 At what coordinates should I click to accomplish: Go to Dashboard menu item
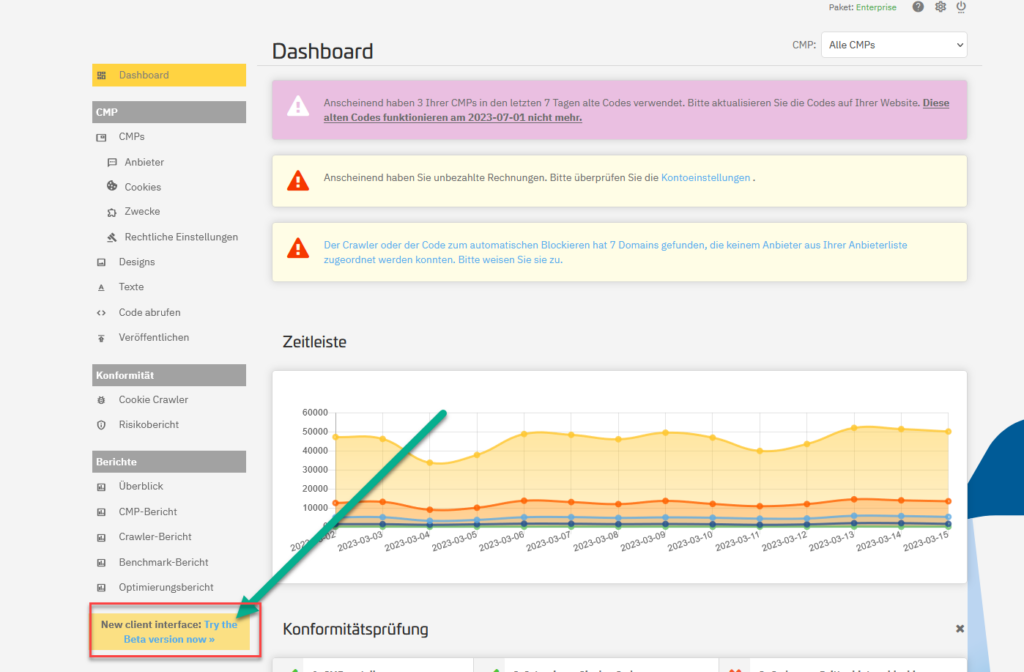169,75
